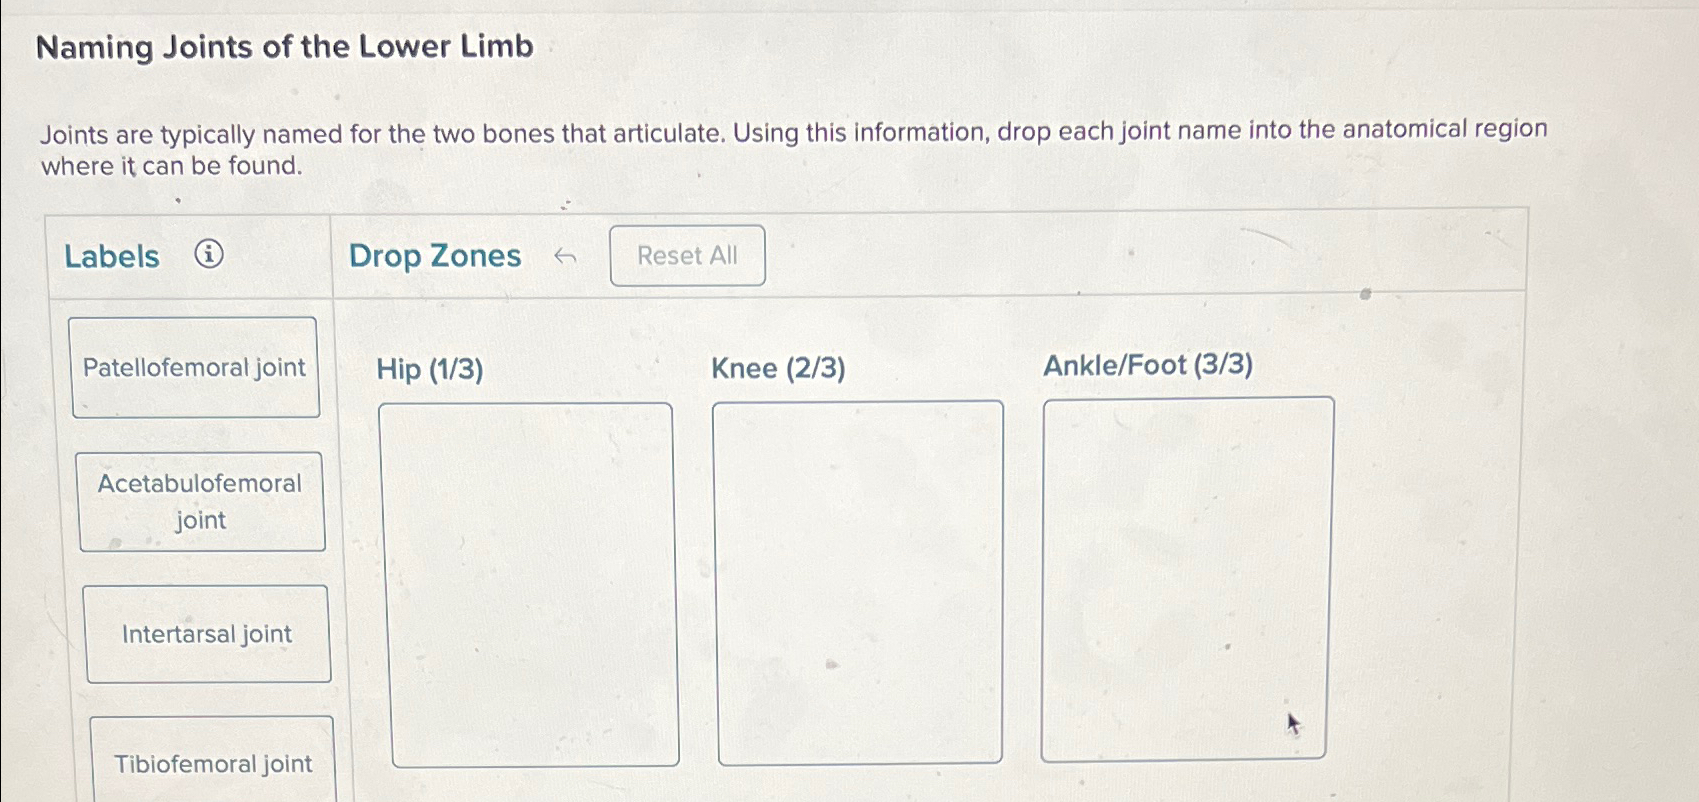Viewport: 1699px width, 802px height.
Task: Select the Patellofemoral joint label
Action: pos(195,367)
